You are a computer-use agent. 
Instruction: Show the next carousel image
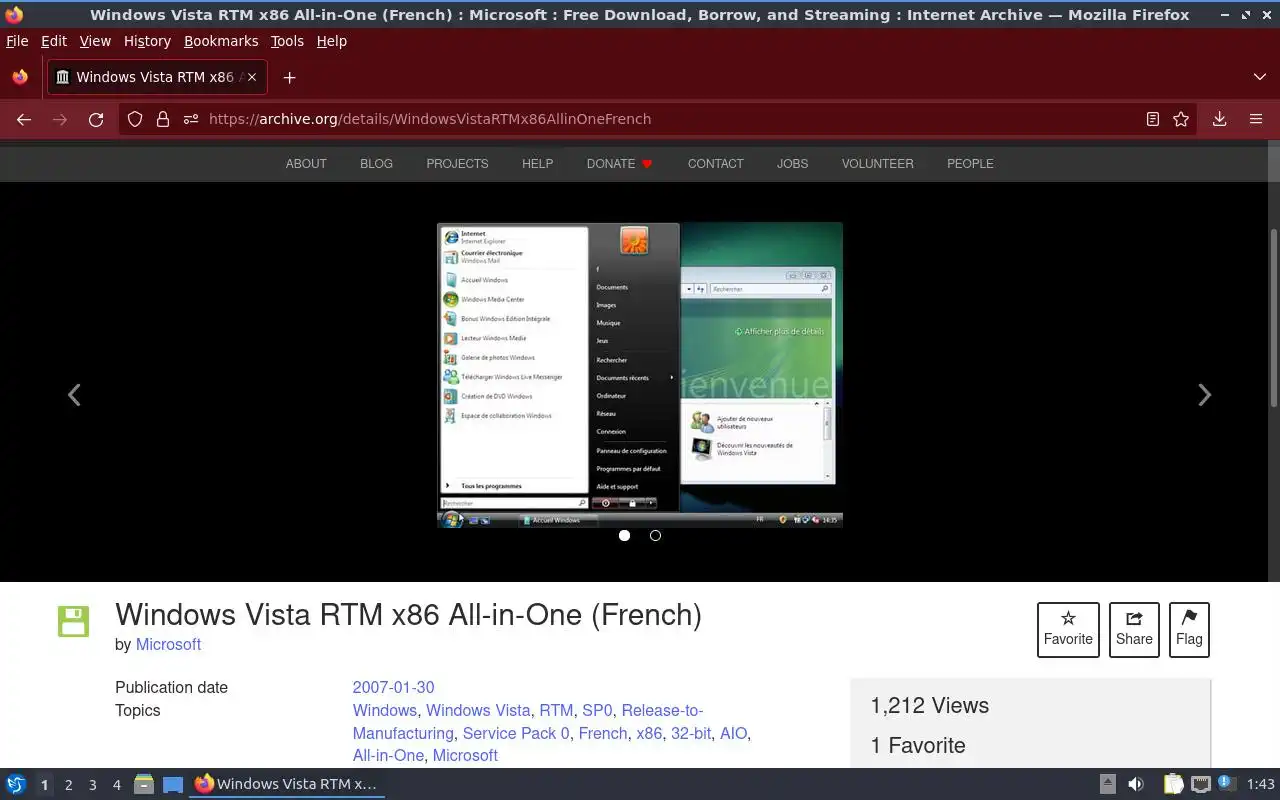(1205, 395)
